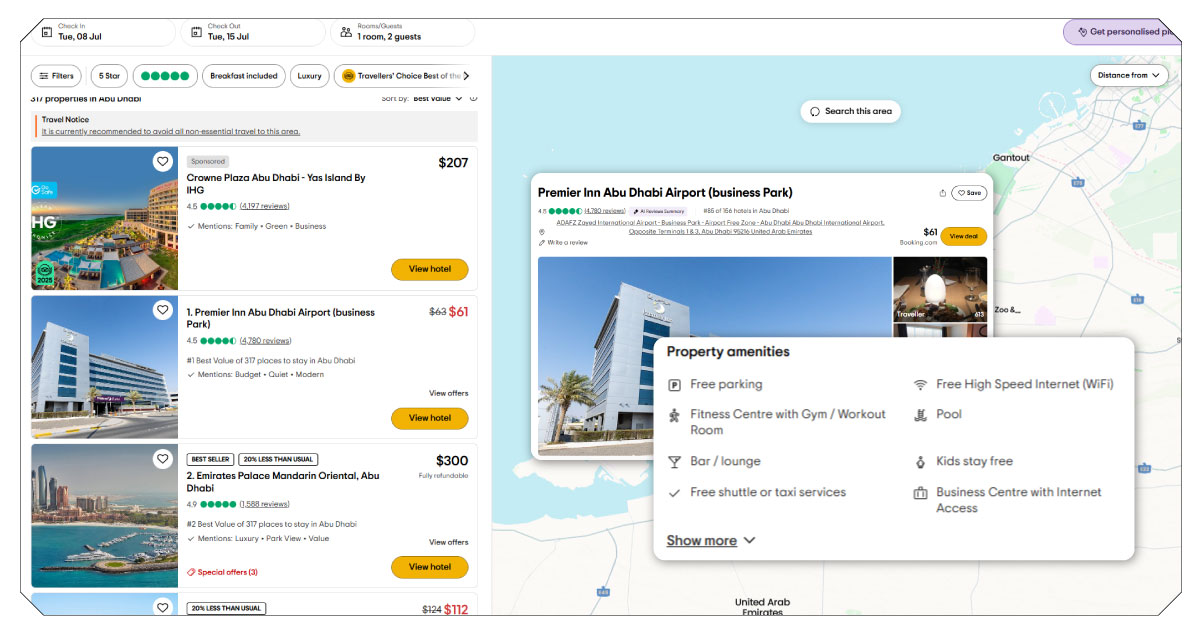Click the magnifier icon in Search this area
This screenshot has height=634, width=1202.
815,111
